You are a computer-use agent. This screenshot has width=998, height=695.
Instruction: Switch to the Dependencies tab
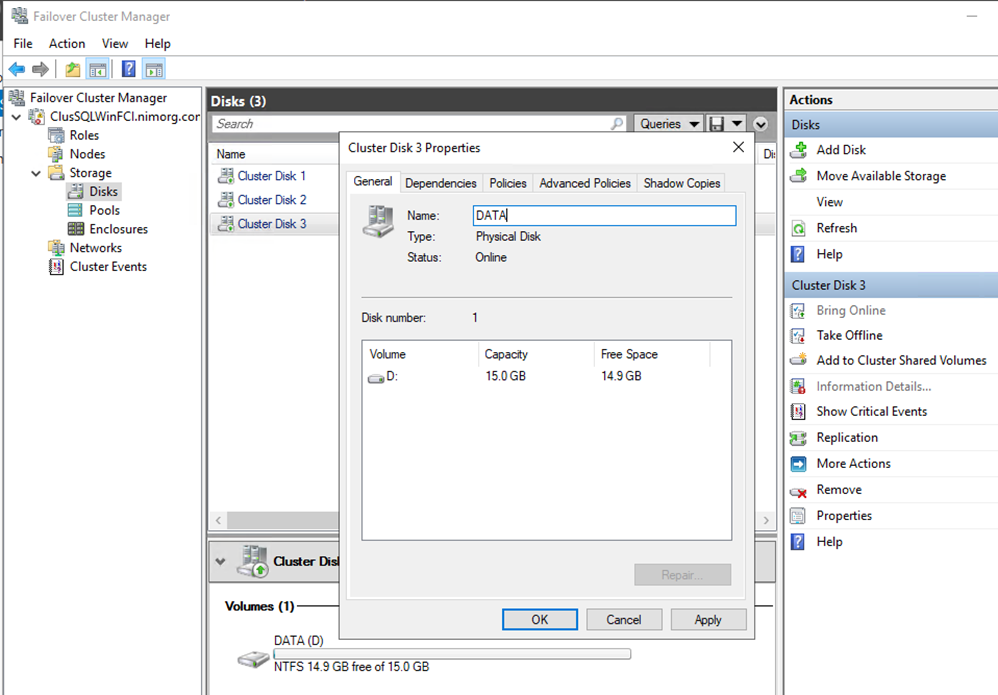click(440, 183)
